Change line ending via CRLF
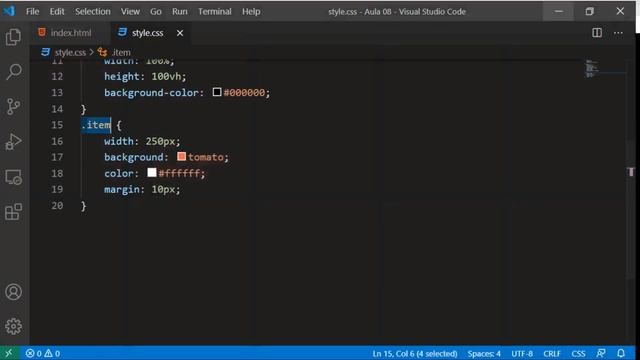The width and height of the screenshot is (640, 360). coord(552,353)
